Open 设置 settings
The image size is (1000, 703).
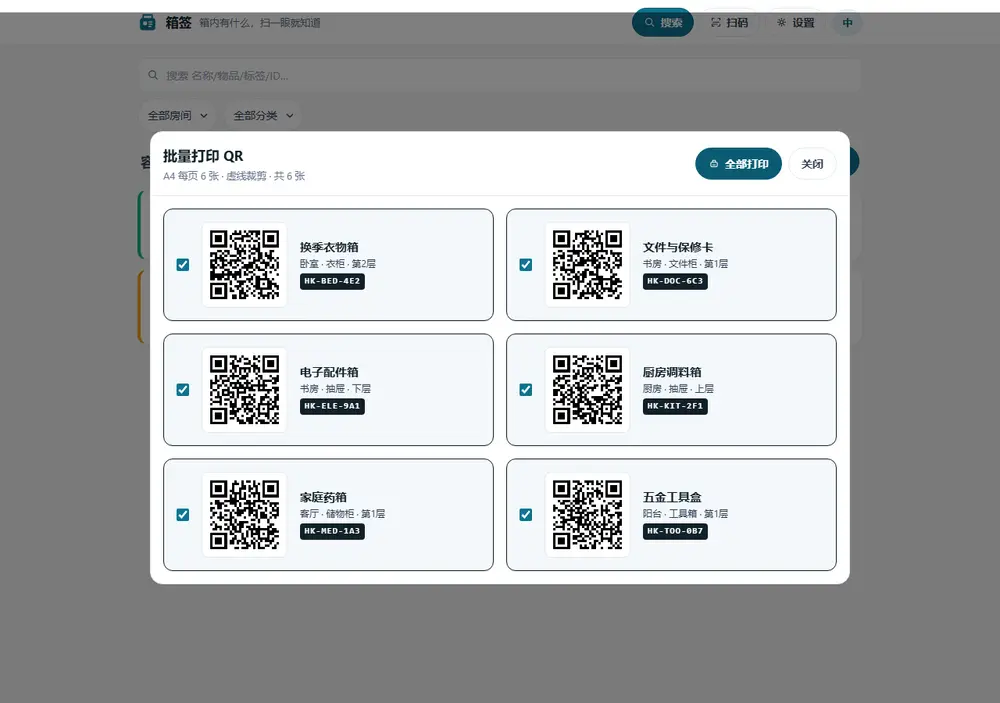795,22
